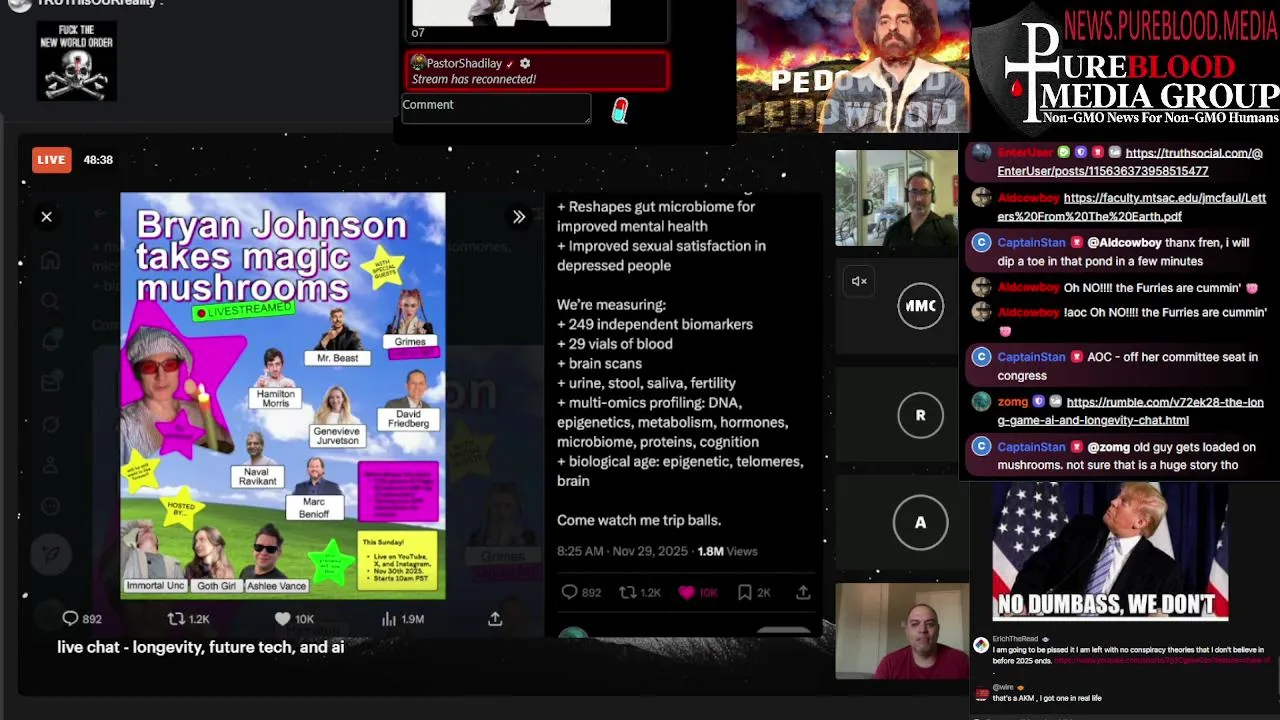Retweet icon in tweet detail panel
The width and height of the screenshot is (1280, 720).
(628, 592)
